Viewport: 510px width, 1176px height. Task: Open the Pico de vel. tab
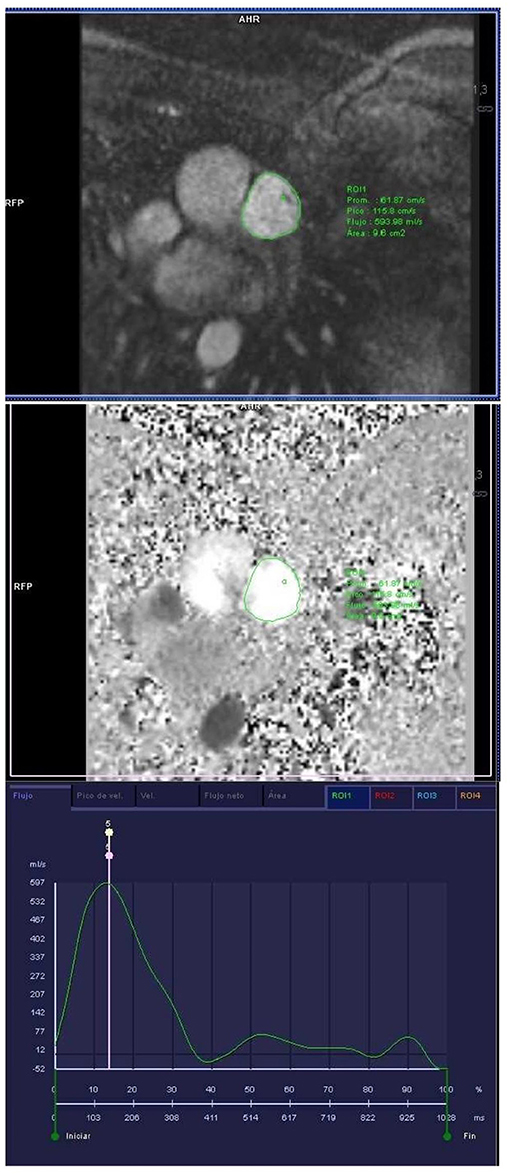pyautogui.click(x=103, y=797)
